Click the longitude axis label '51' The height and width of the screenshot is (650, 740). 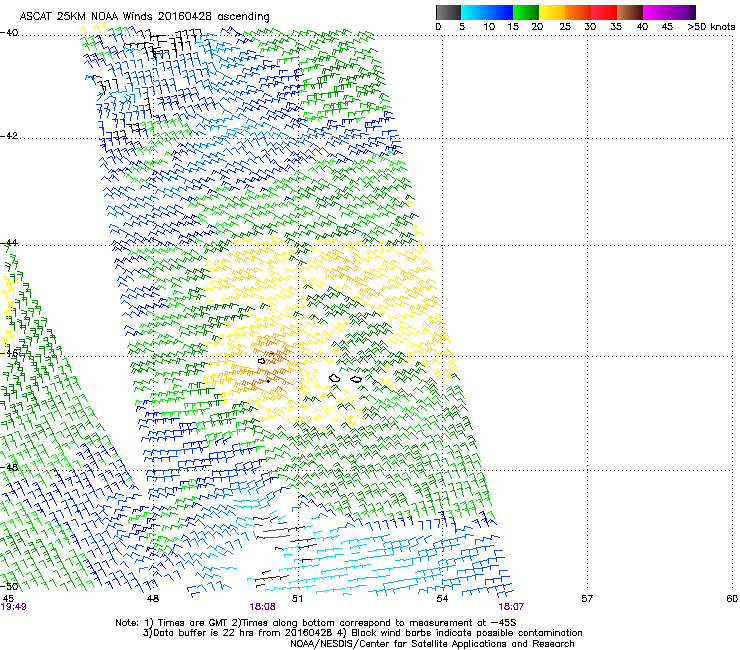[297, 599]
